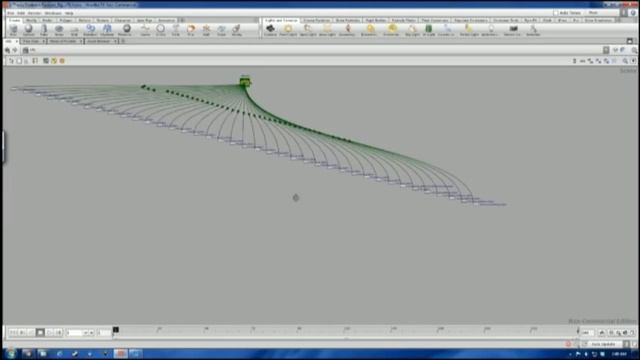Jump to first frame in playbar

click(13, 333)
